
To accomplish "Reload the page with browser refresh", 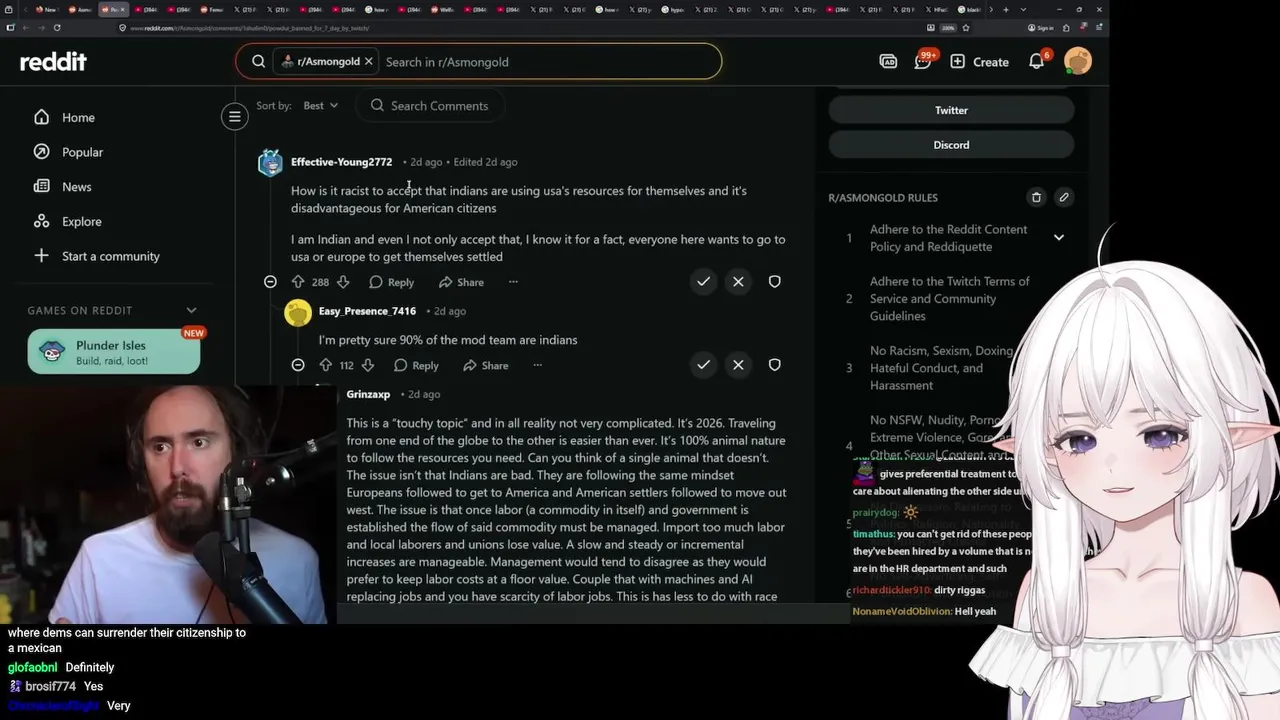I will point(57,28).
